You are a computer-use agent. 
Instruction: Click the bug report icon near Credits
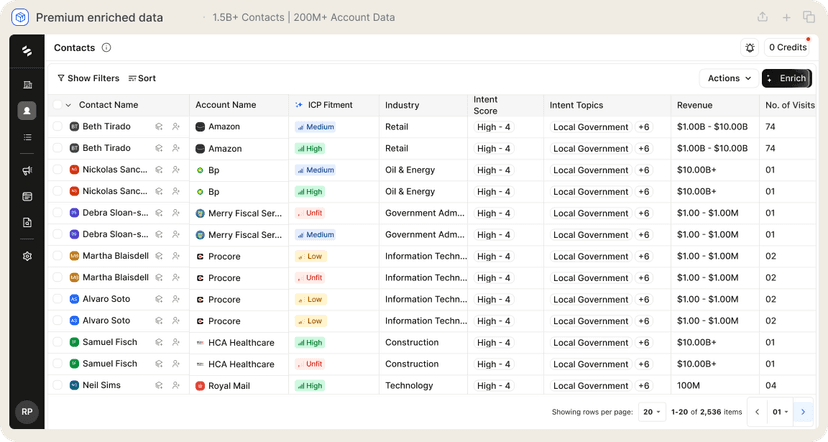[x=750, y=48]
